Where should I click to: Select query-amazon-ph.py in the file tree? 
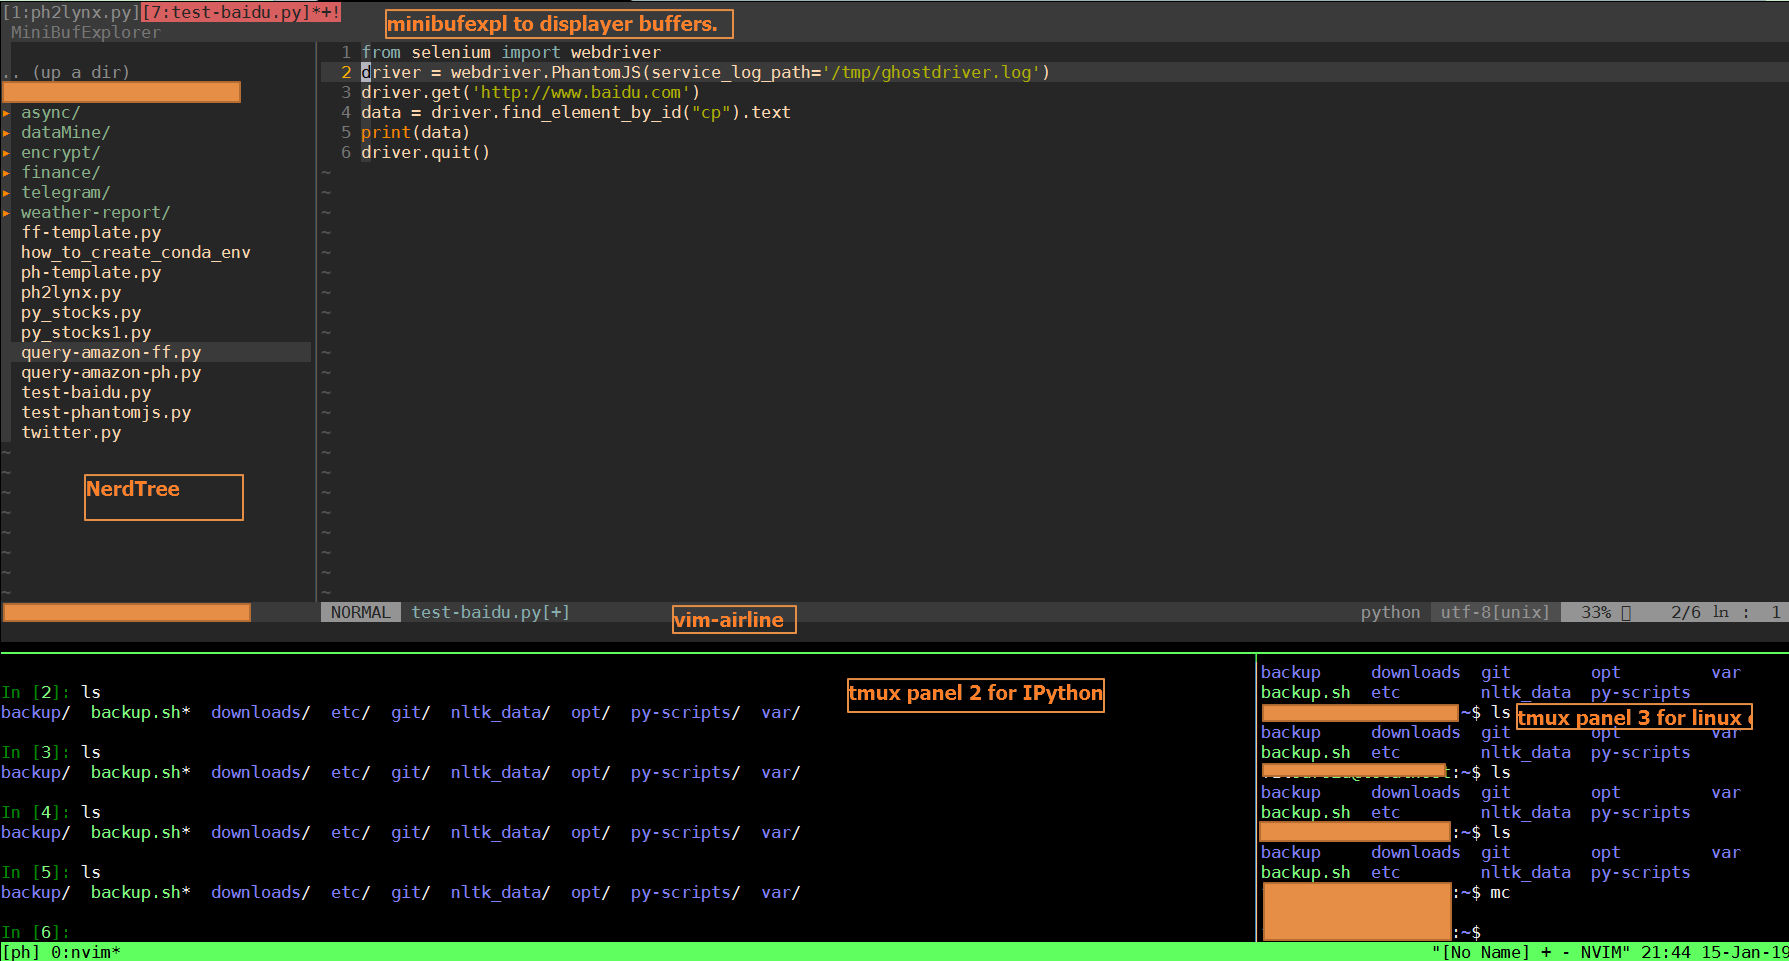click(x=111, y=373)
